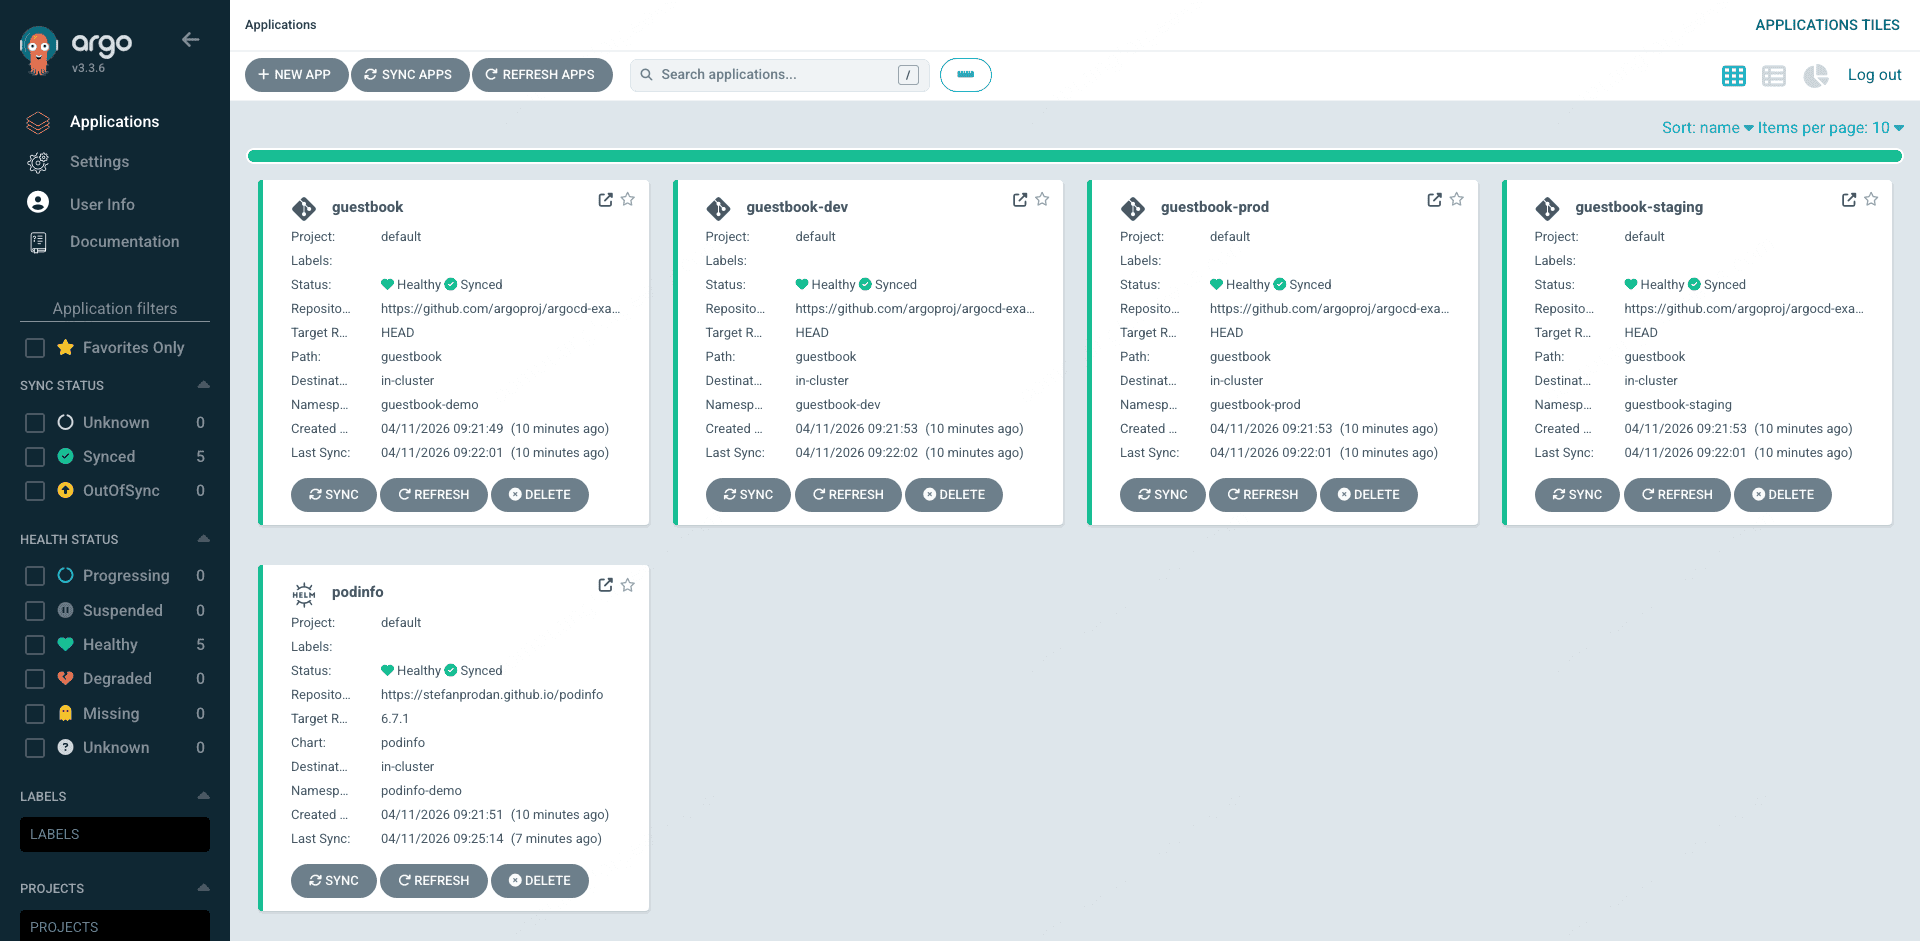The image size is (1920, 941).
Task: Open User Info from the sidebar icon
Action: pos(37,201)
